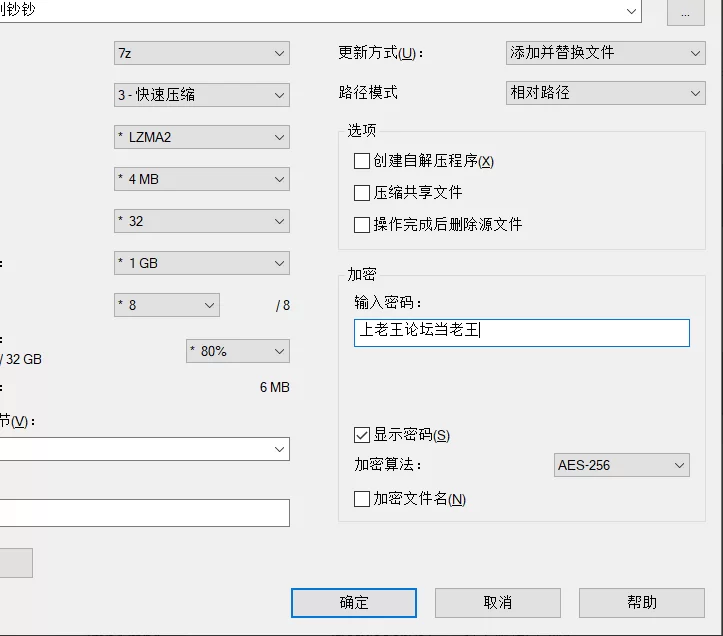Enable the 加密文件名 checkbox
723x636 pixels.
[362, 499]
